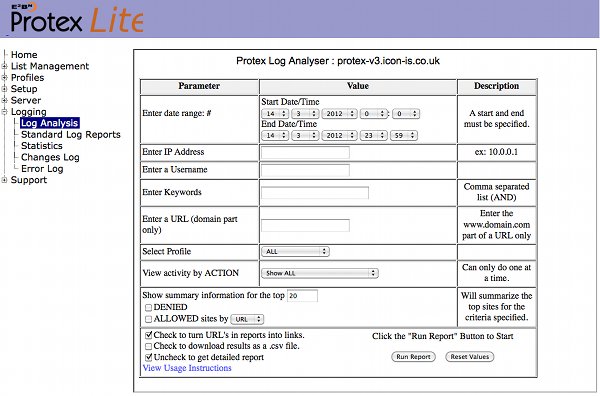Click the IP Address input field
The image size is (600, 396).
pyautogui.click(x=305, y=152)
